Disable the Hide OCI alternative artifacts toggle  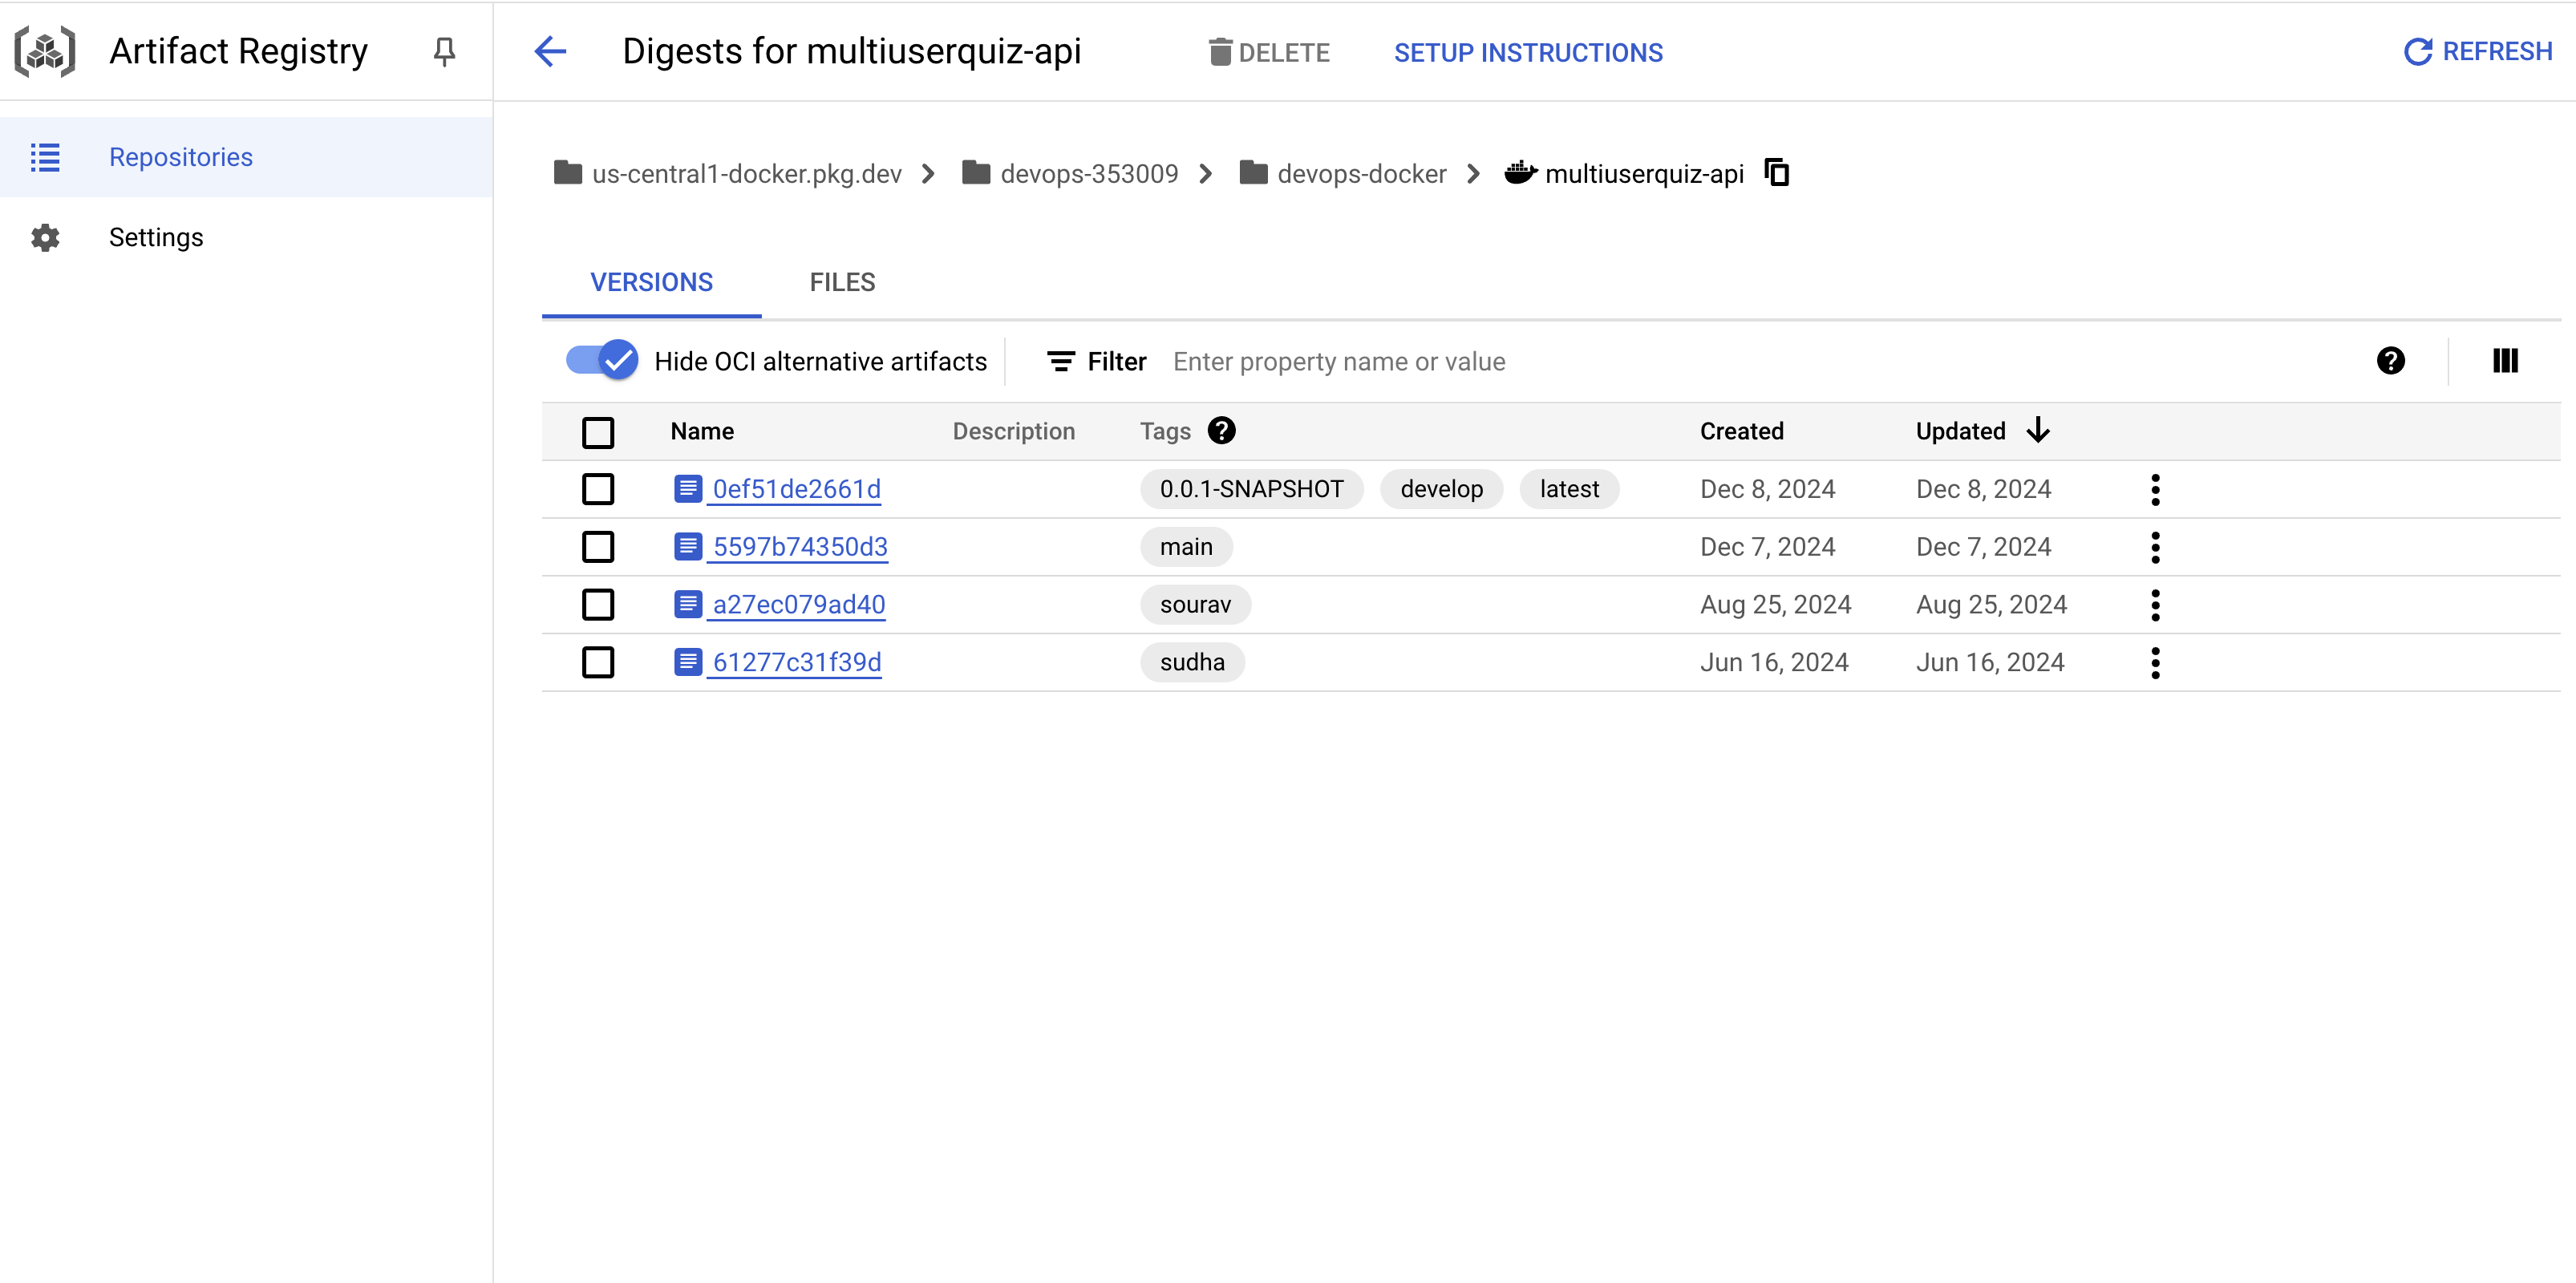coord(599,359)
